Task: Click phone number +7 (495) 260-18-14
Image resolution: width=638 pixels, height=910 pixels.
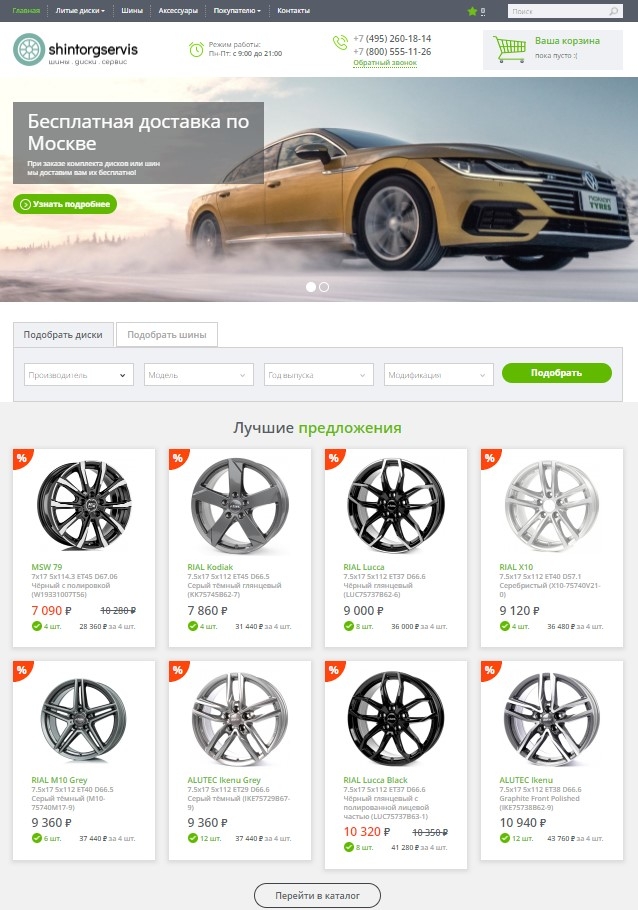Action: (x=392, y=38)
